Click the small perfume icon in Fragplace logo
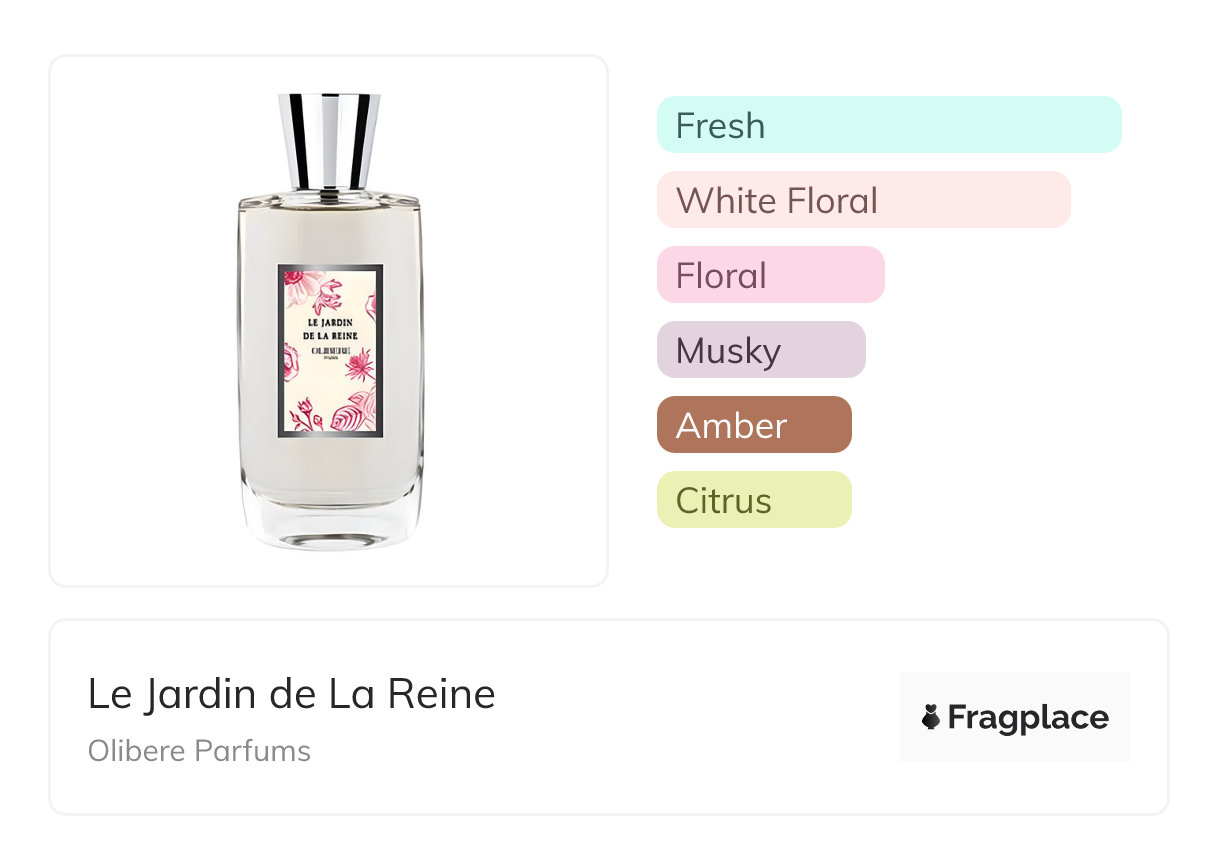Viewport: 1218px width, 864px height. (931, 717)
